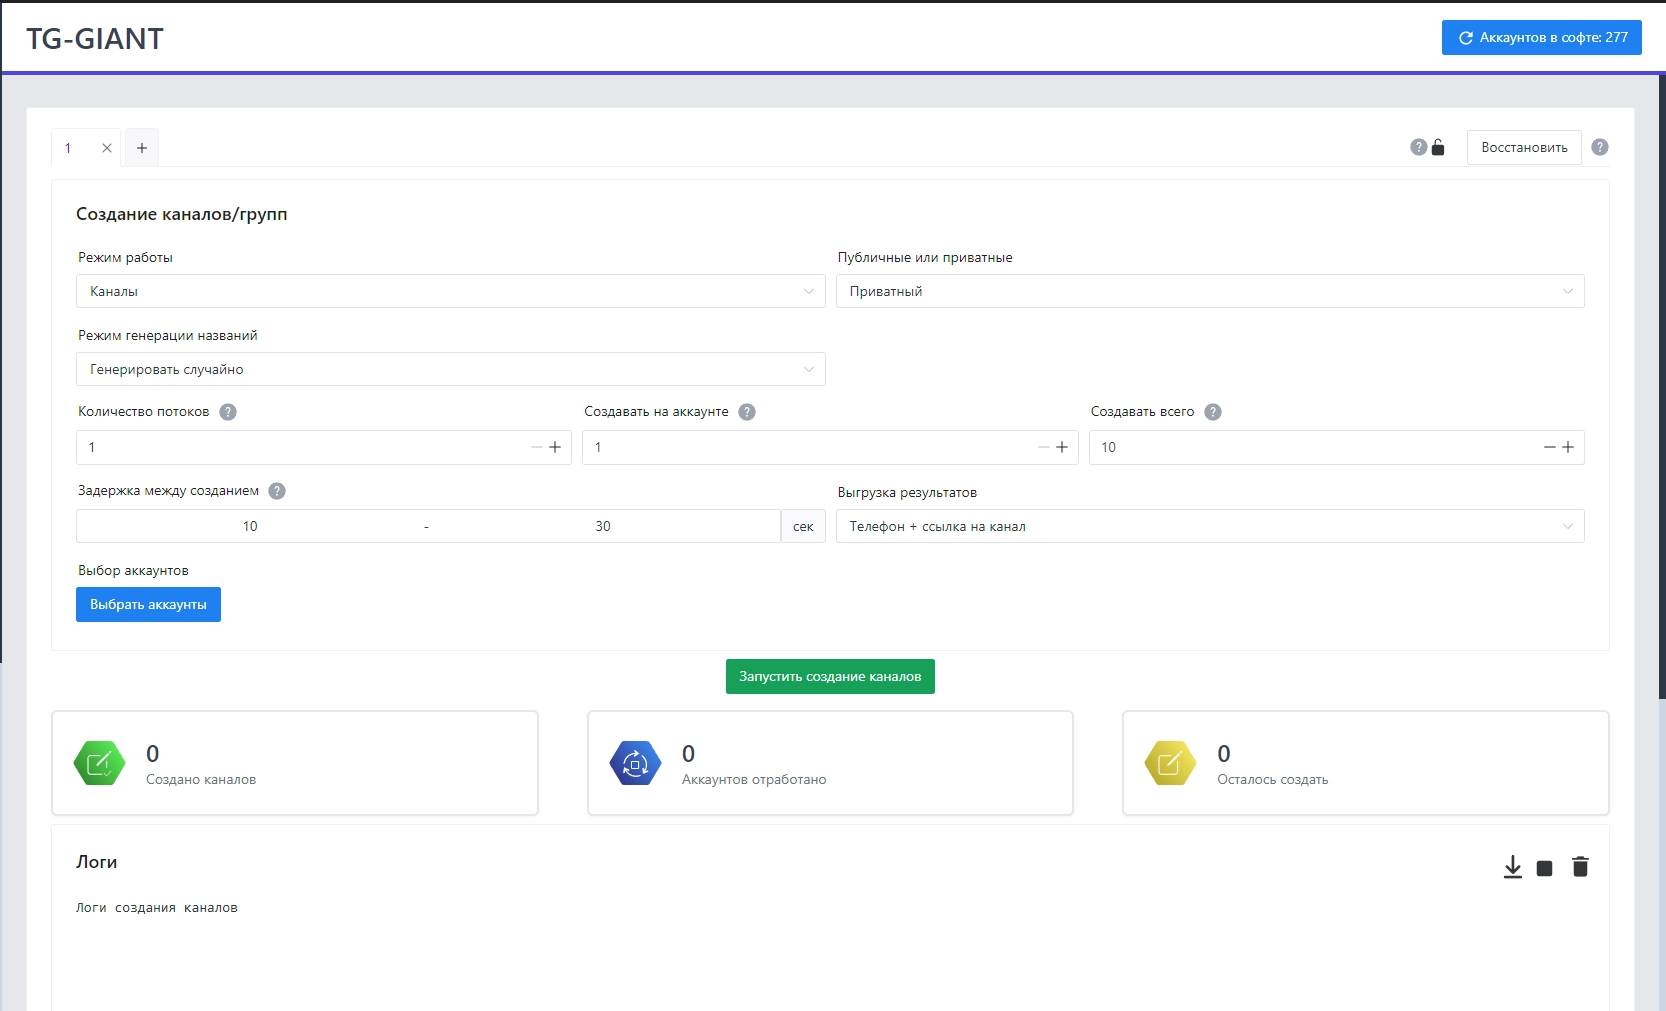Add a new tab with plus button
Image resolution: width=1666 pixels, height=1011 pixels.
point(142,148)
